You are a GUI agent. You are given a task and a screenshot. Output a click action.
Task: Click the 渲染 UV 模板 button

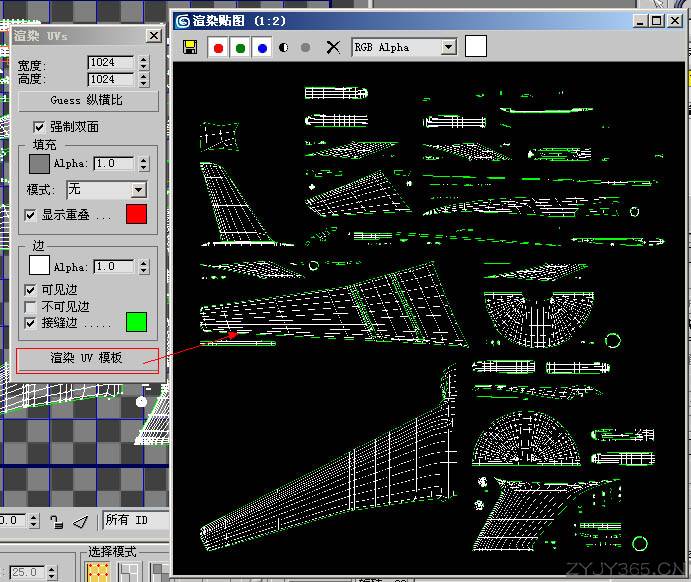(88, 358)
